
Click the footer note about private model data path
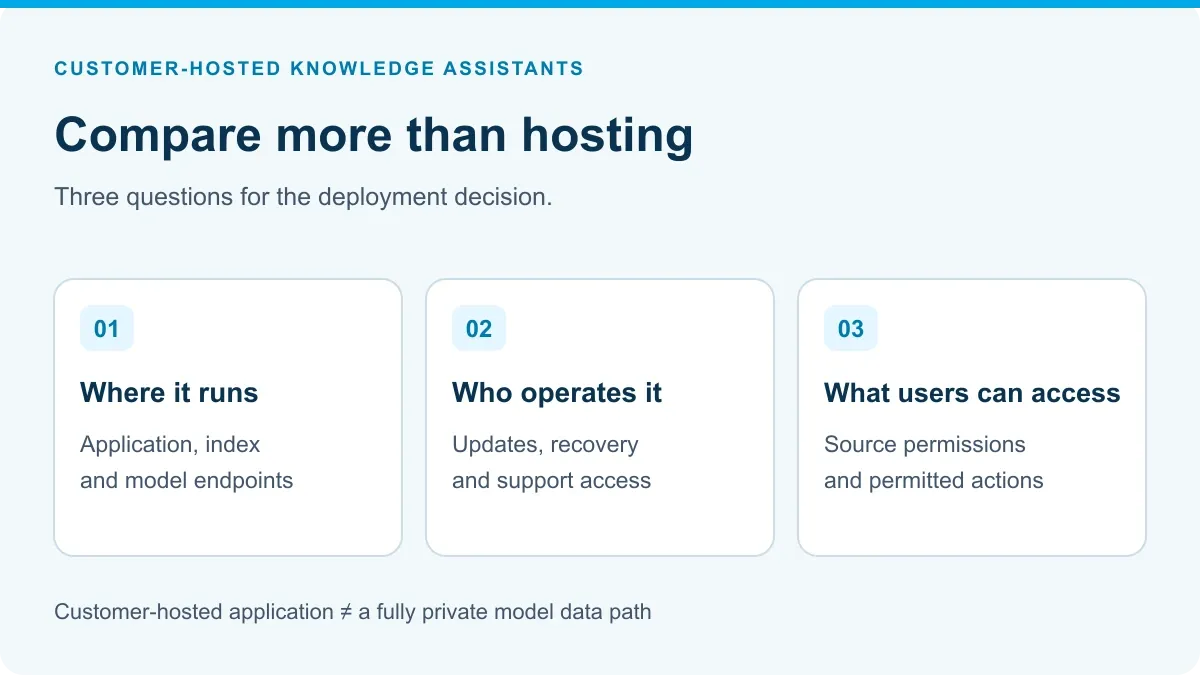pos(353,611)
